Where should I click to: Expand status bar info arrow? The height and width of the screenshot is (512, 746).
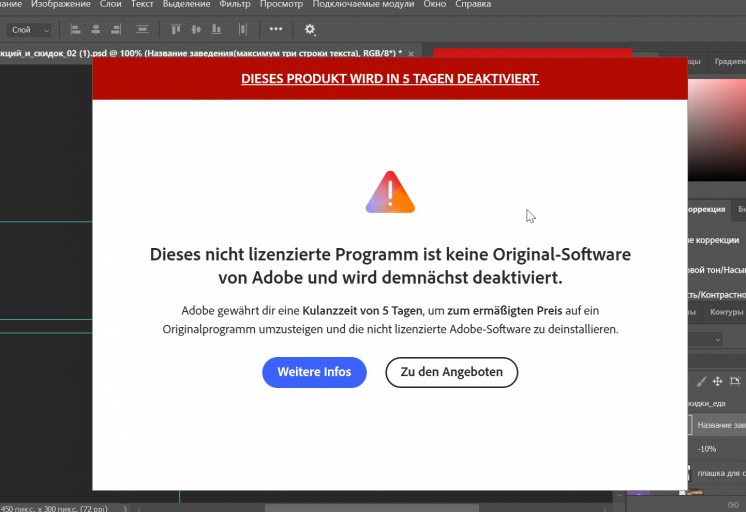[126, 508]
